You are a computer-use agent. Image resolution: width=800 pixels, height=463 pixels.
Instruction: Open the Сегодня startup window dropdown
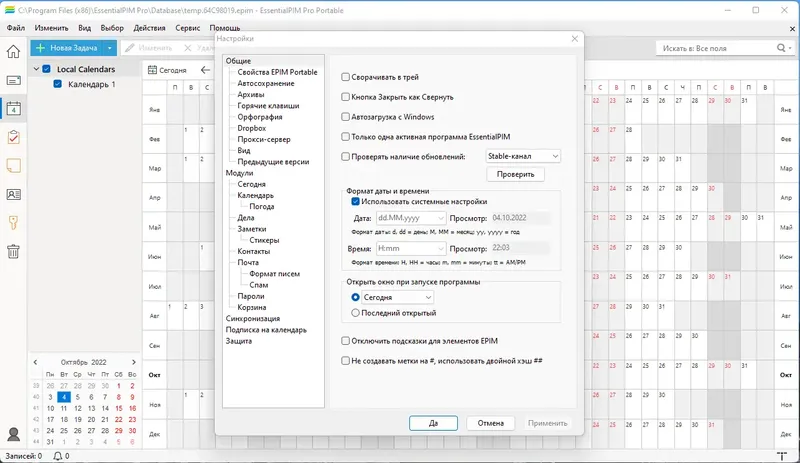(397, 297)
